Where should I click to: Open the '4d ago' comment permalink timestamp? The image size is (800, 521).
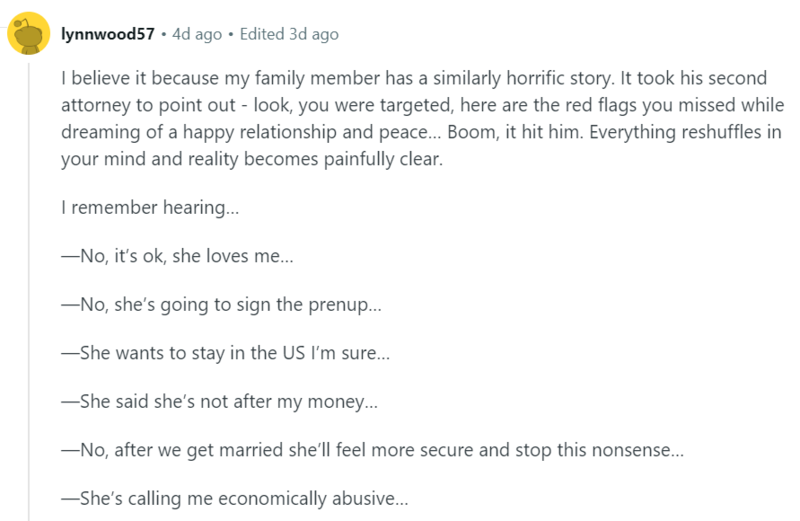click(x=197, y=34)
